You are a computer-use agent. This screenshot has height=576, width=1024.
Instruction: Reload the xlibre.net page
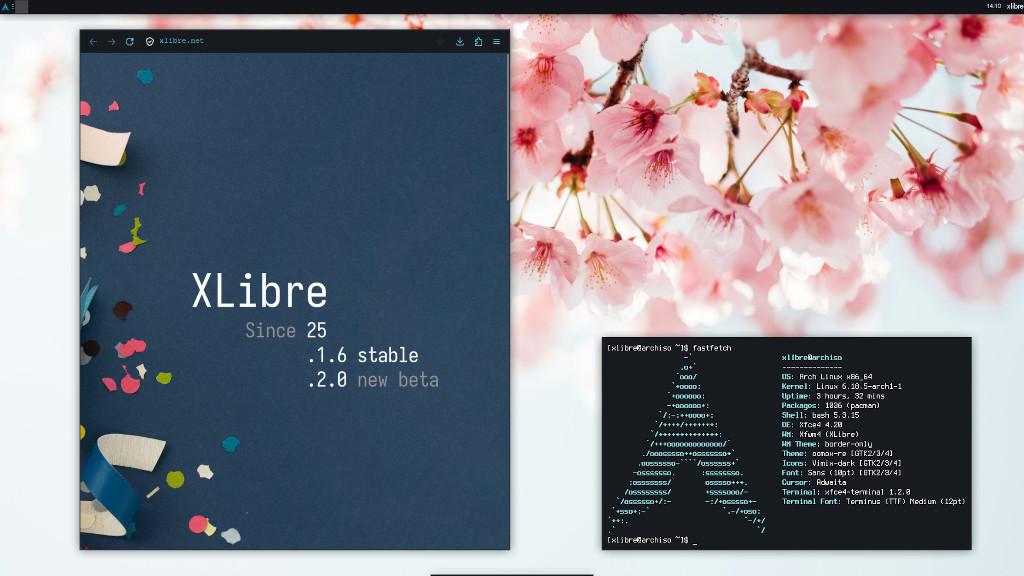(x=130, y=41)
